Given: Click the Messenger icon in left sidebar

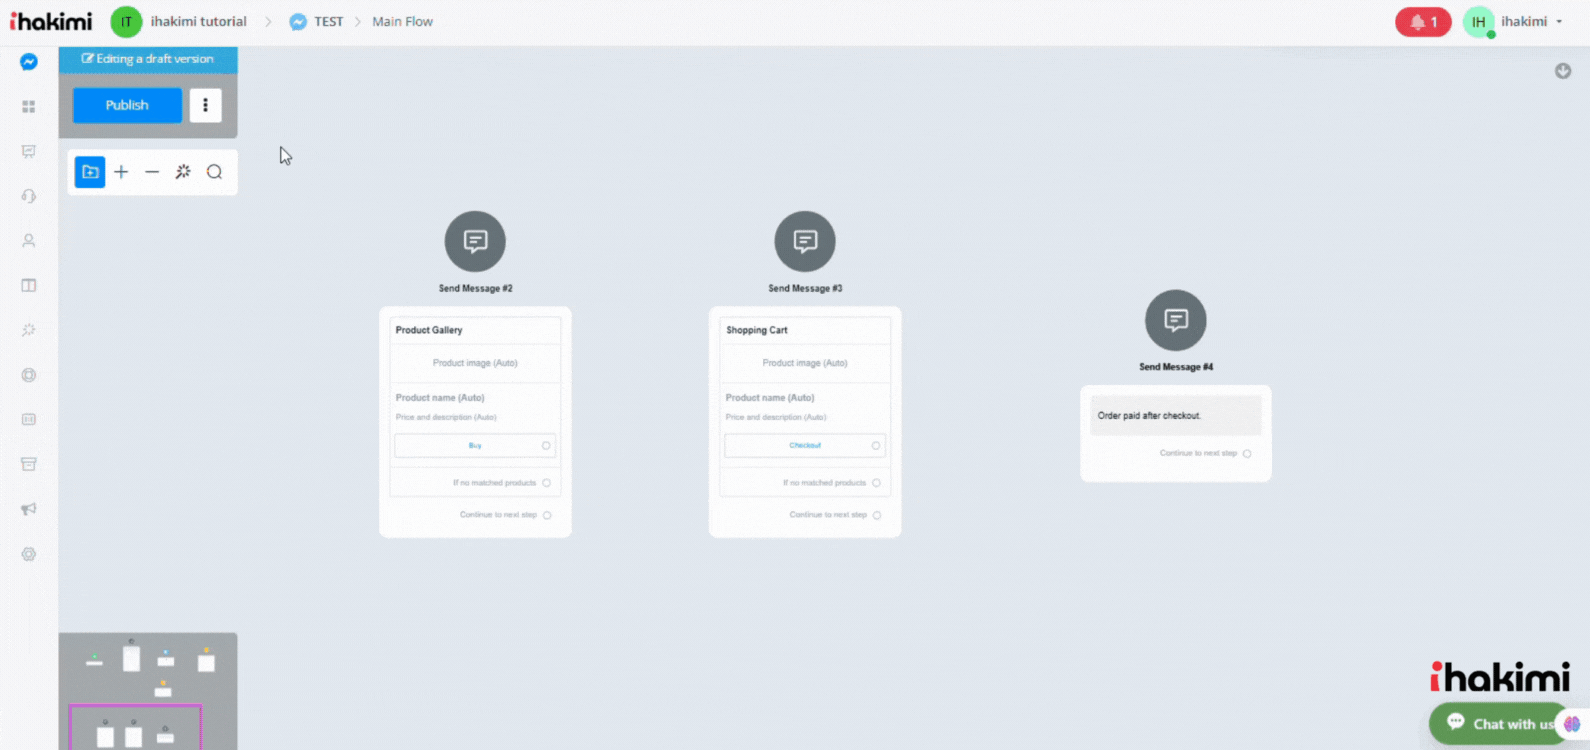Looking at the screenshot, I should 29,62.
